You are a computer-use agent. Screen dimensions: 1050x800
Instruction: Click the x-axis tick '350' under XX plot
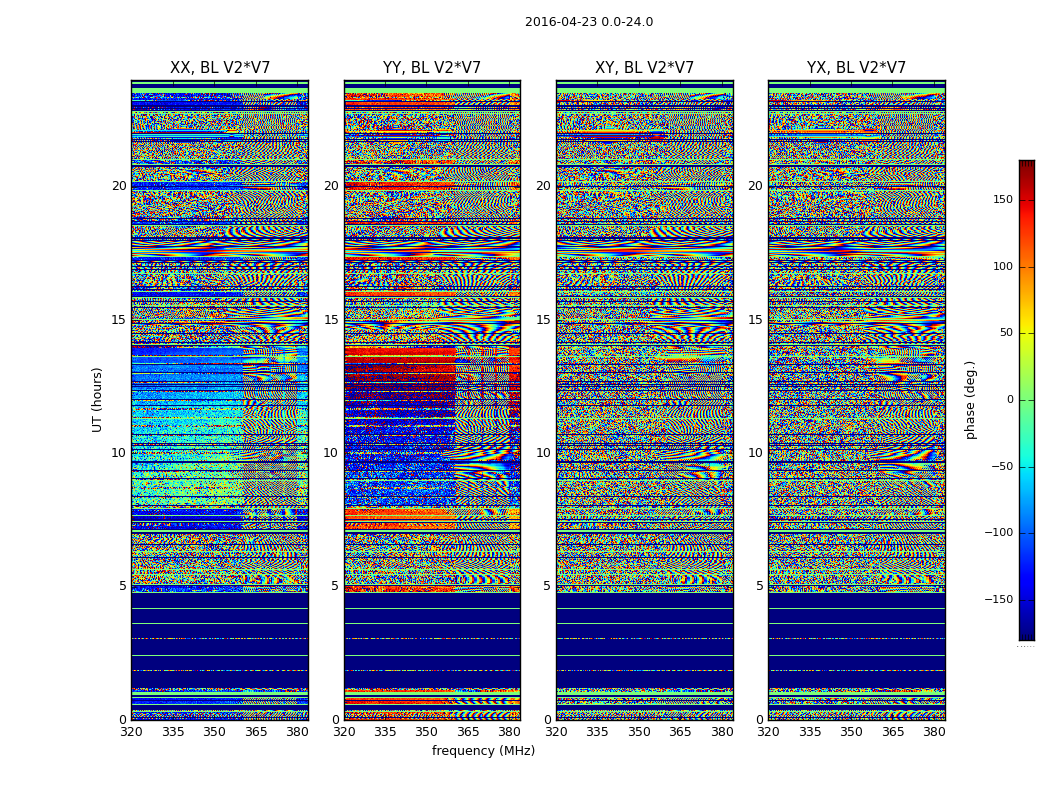click(214, 732)
